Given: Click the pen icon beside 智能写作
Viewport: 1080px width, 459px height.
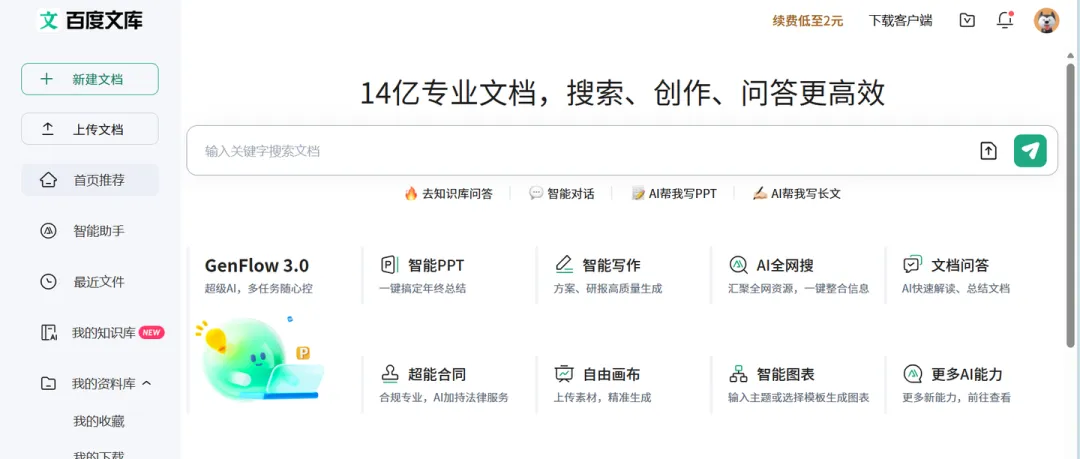Looking at the screenshot, I should pyautogui.click(x=564, y=265).
